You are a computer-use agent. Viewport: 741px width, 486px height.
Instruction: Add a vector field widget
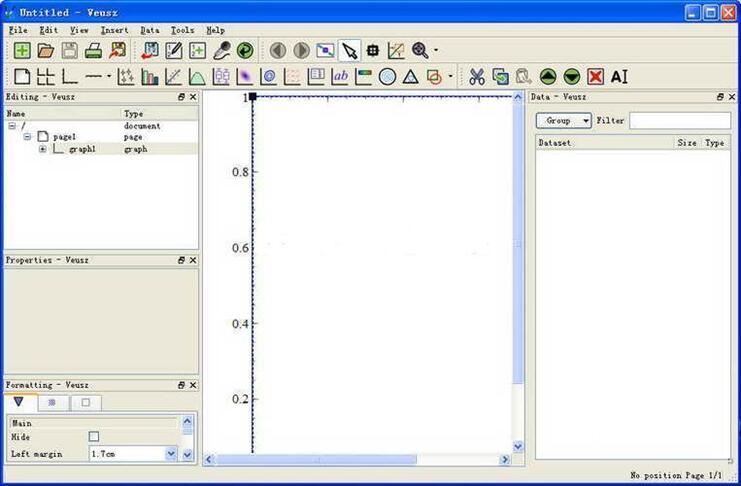coord(292,77)
